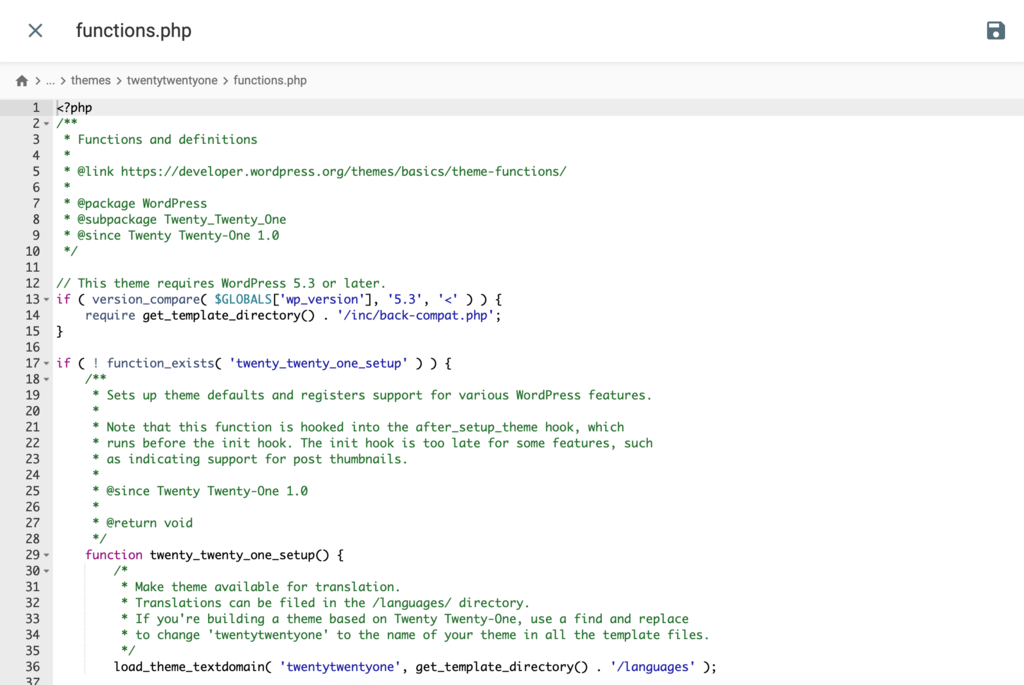Collapse twenty_twenty_one_setup function at line 29
Viewport: 1024px width, 685px height.
pyautogui.click(x=46, y=555)
